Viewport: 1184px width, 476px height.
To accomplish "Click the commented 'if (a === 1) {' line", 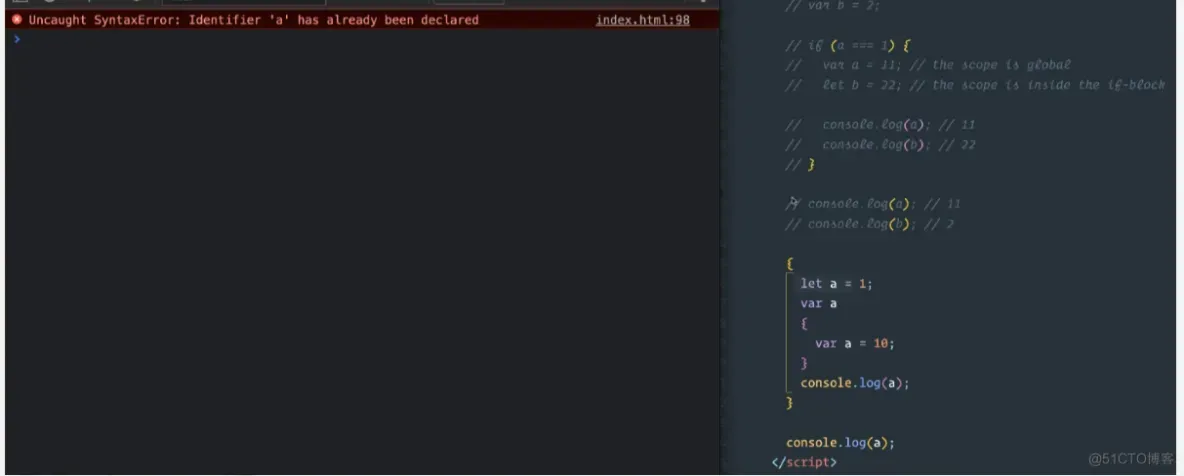I will pos(848,45).
